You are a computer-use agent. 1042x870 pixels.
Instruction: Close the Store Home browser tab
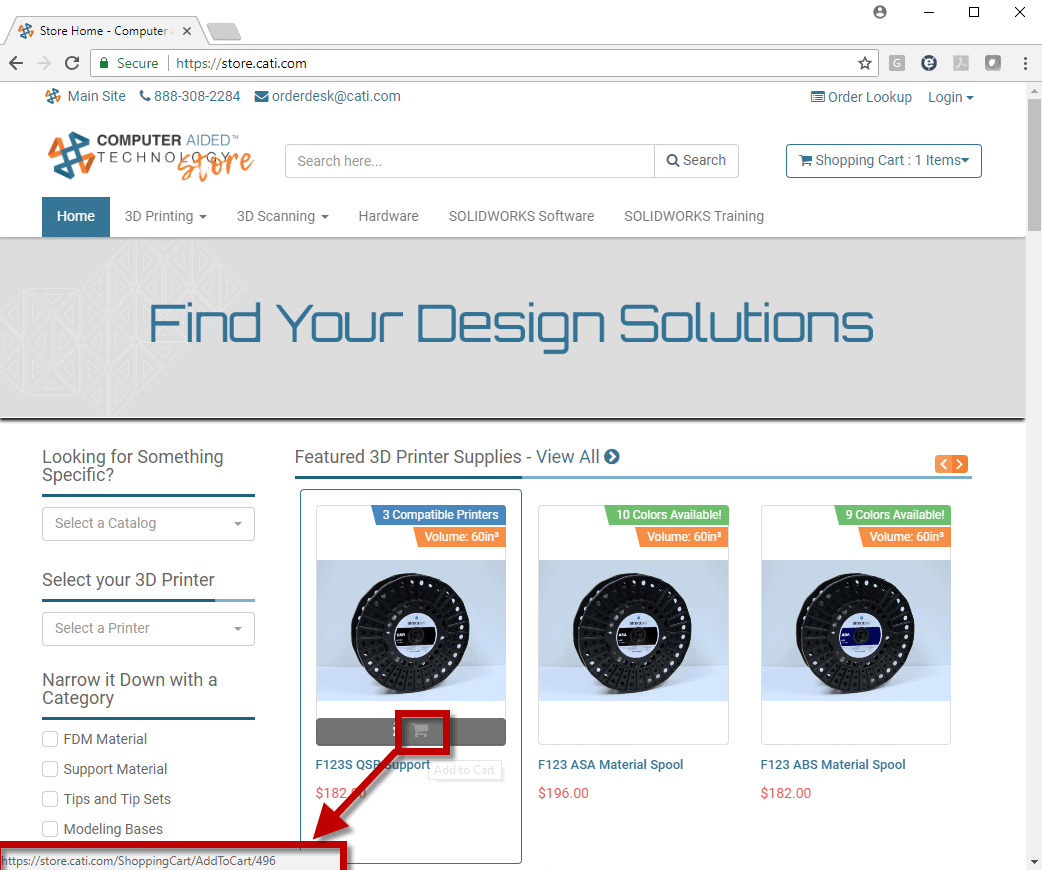(187, 31)
